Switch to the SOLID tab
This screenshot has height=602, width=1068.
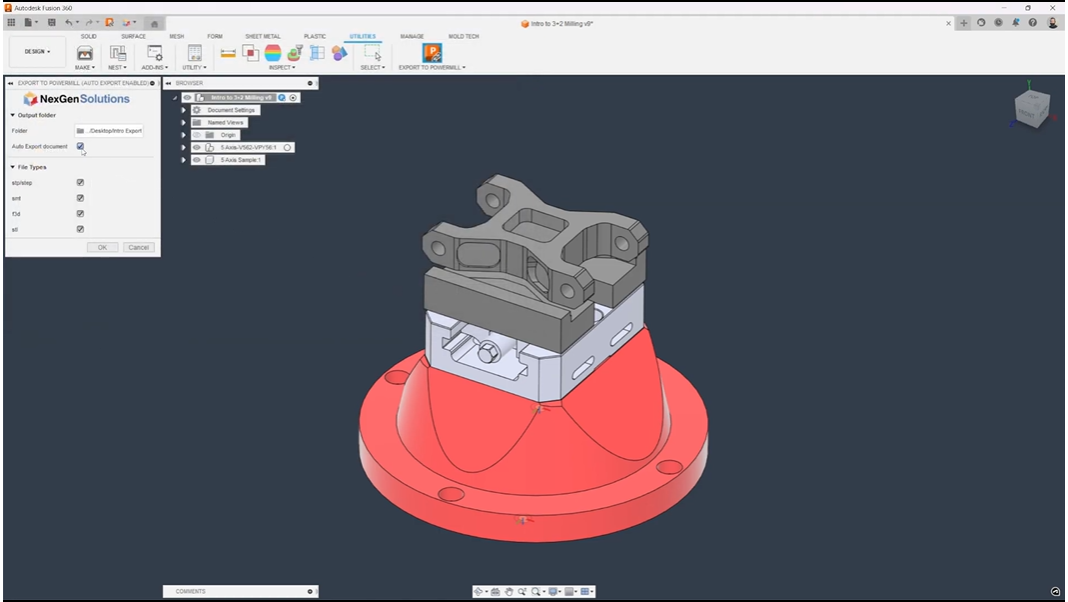pos(89,36)
